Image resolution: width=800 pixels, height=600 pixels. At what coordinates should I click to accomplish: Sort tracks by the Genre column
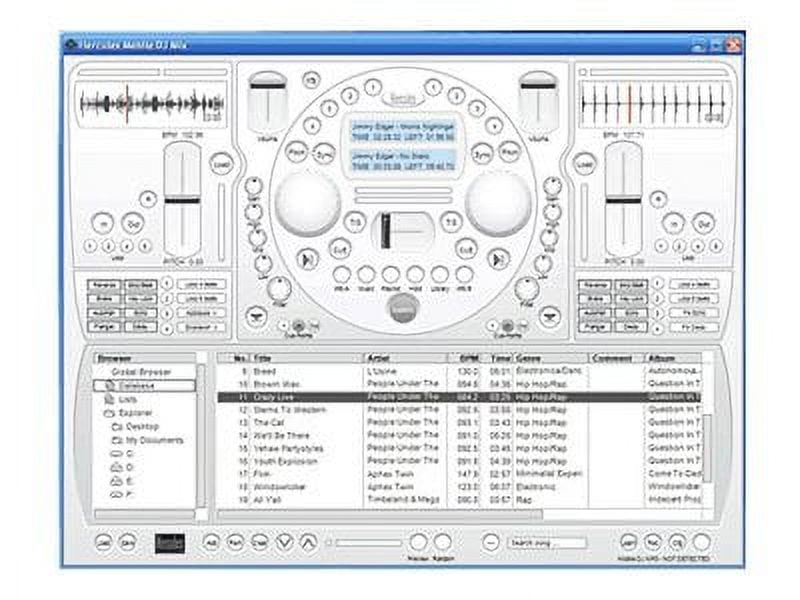tap(551, 358)
